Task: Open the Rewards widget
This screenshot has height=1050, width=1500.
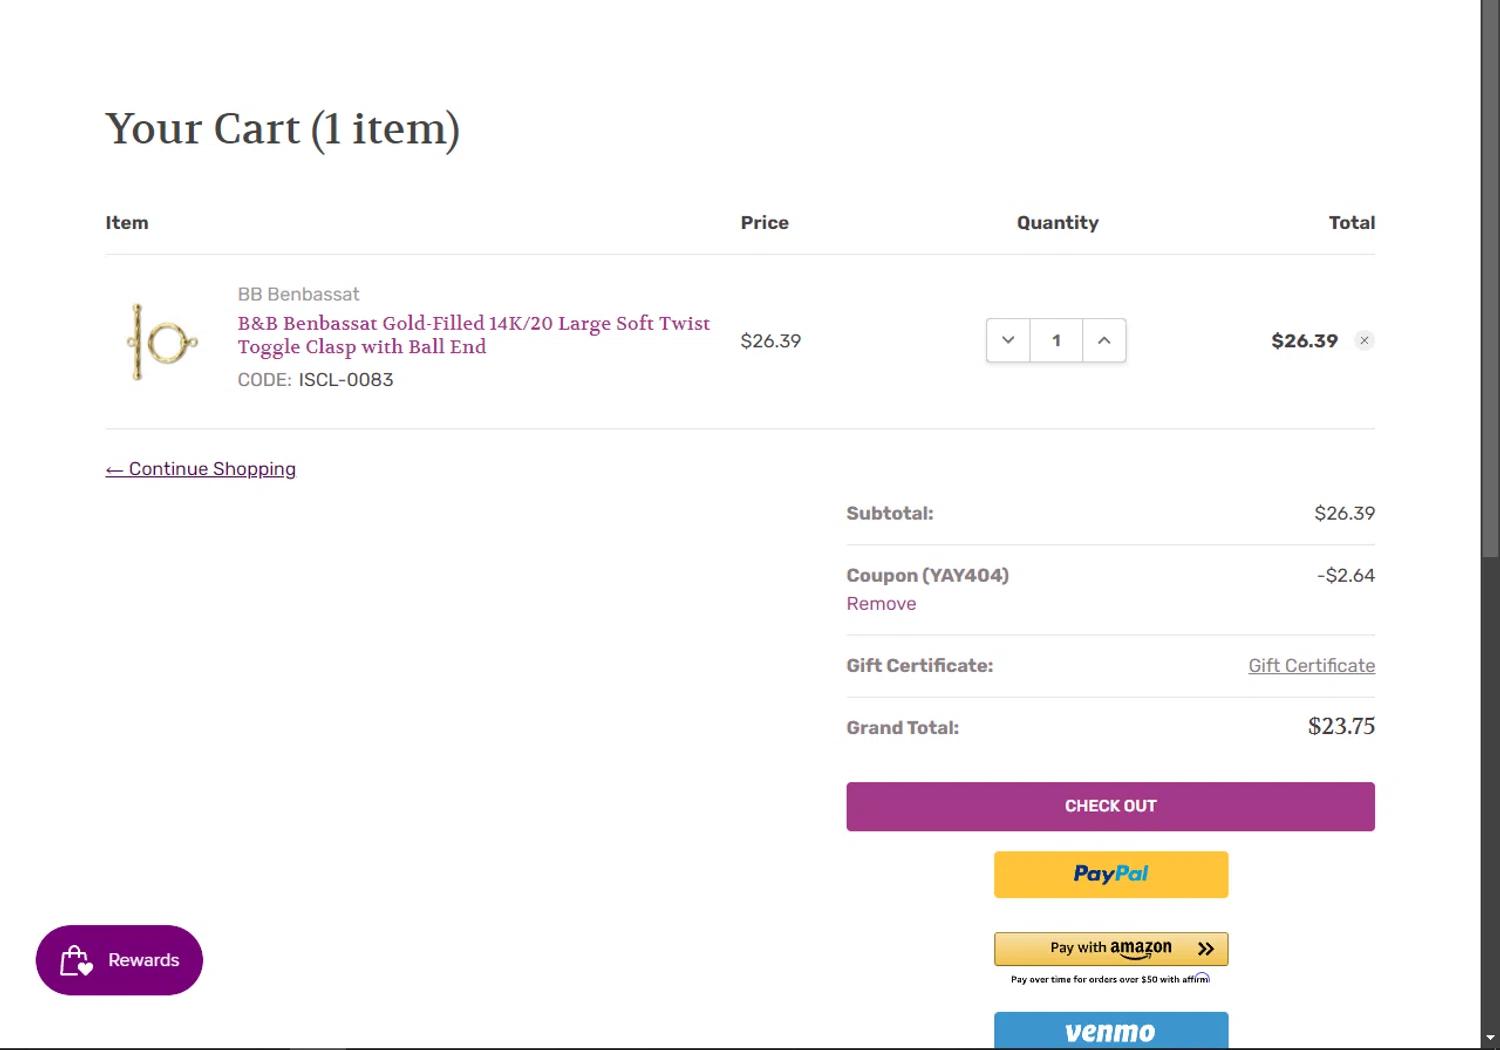Action: (119, 960)
